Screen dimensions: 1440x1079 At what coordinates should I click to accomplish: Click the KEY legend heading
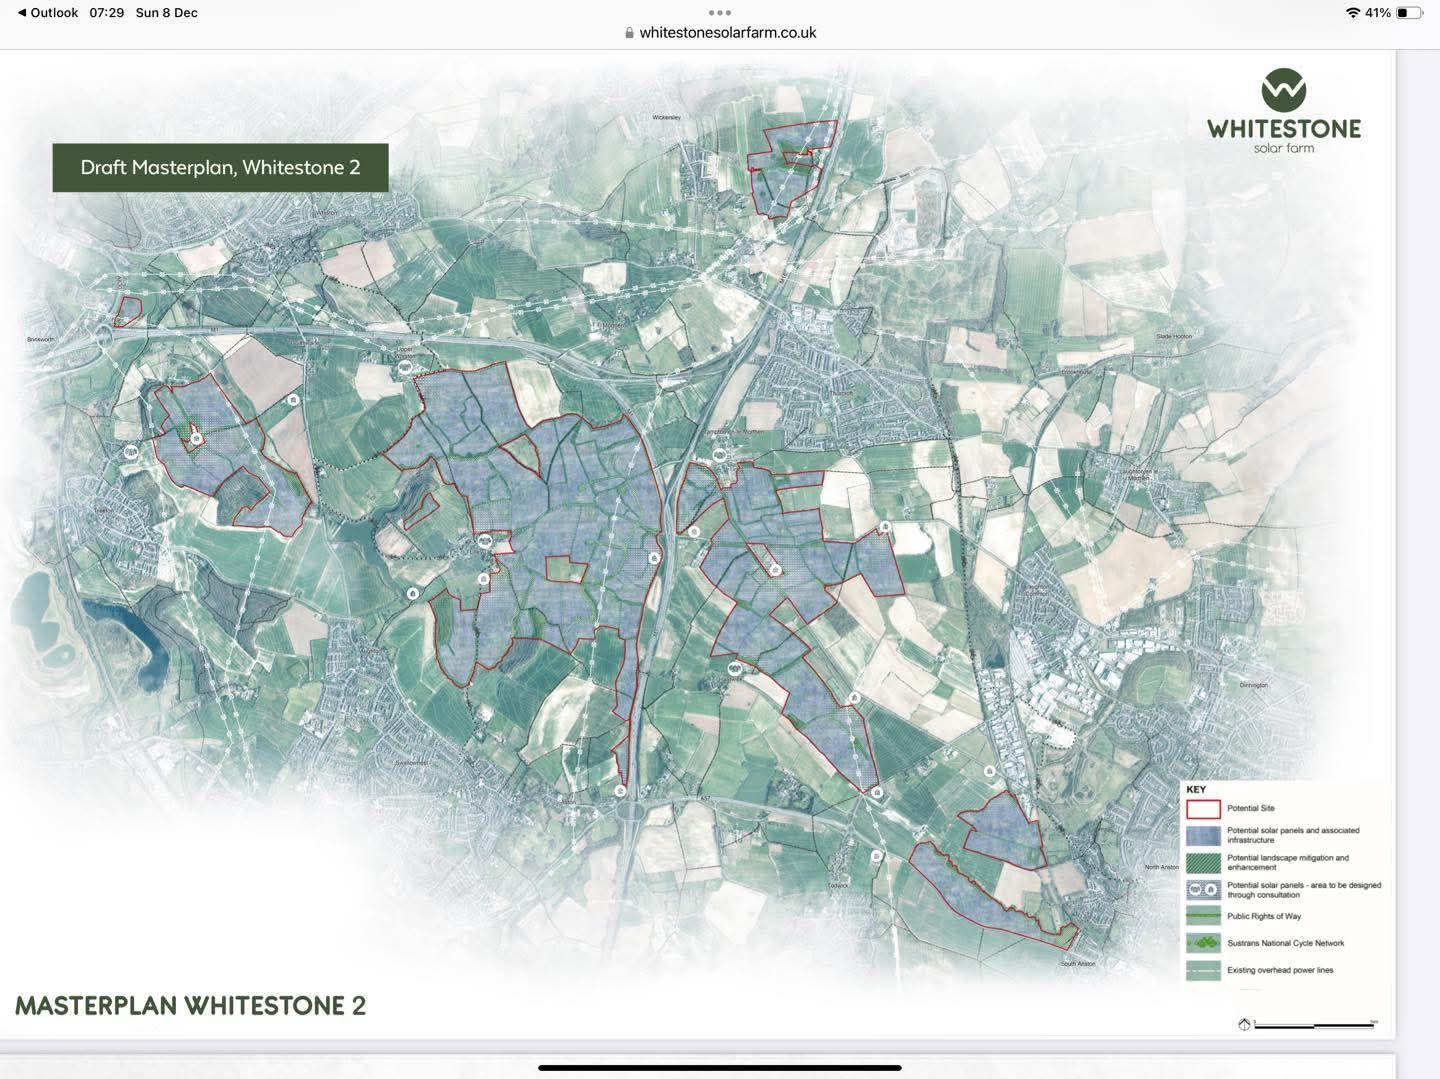coord(1196,789)
